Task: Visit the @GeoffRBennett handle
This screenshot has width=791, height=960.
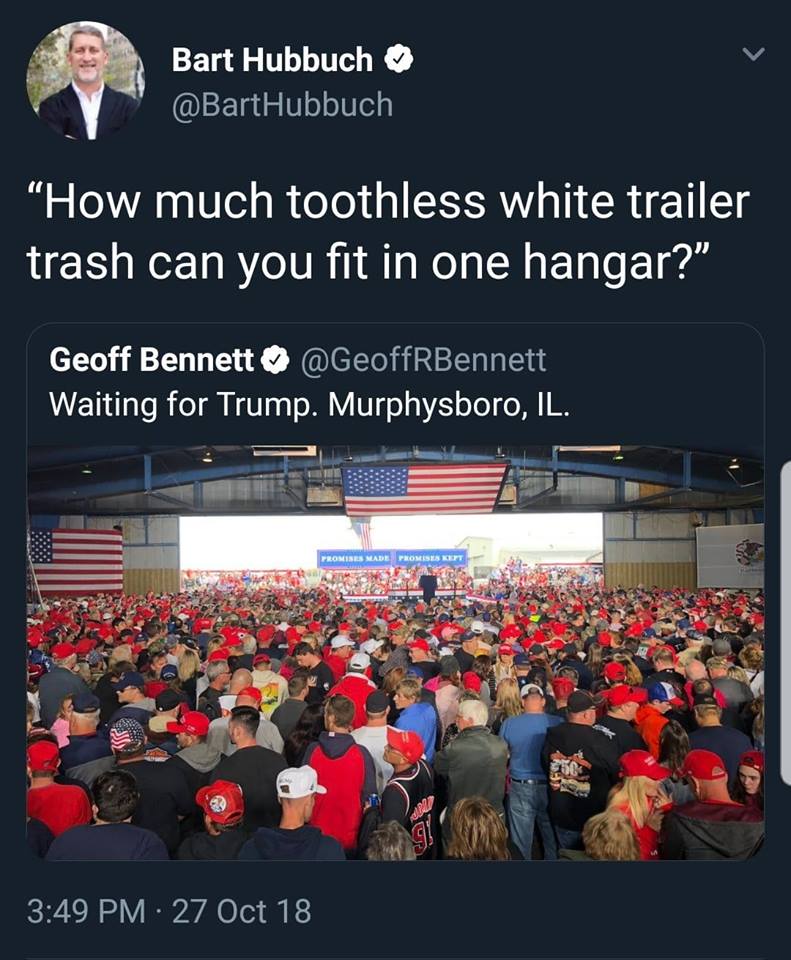Action: pyautogui.click(x=423, y=359)
